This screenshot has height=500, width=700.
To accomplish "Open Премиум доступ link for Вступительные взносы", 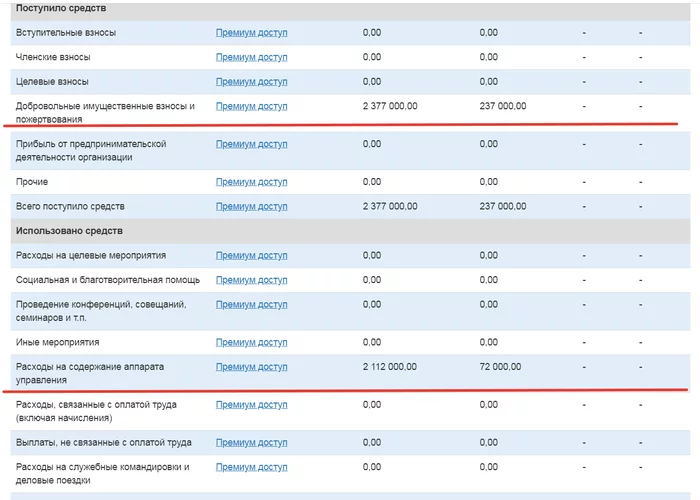I will (251, 33).
